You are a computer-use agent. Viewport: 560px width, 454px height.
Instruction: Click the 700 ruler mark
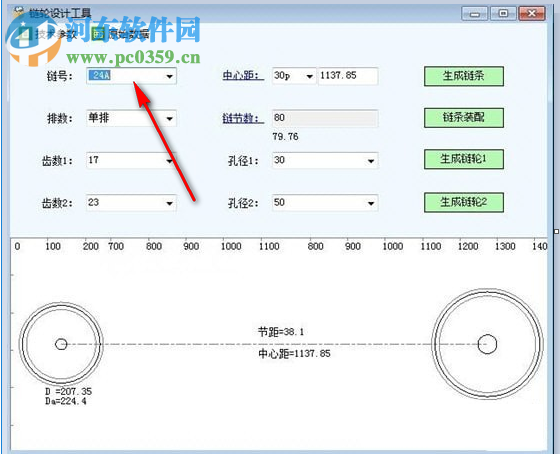tap(116, 246)
